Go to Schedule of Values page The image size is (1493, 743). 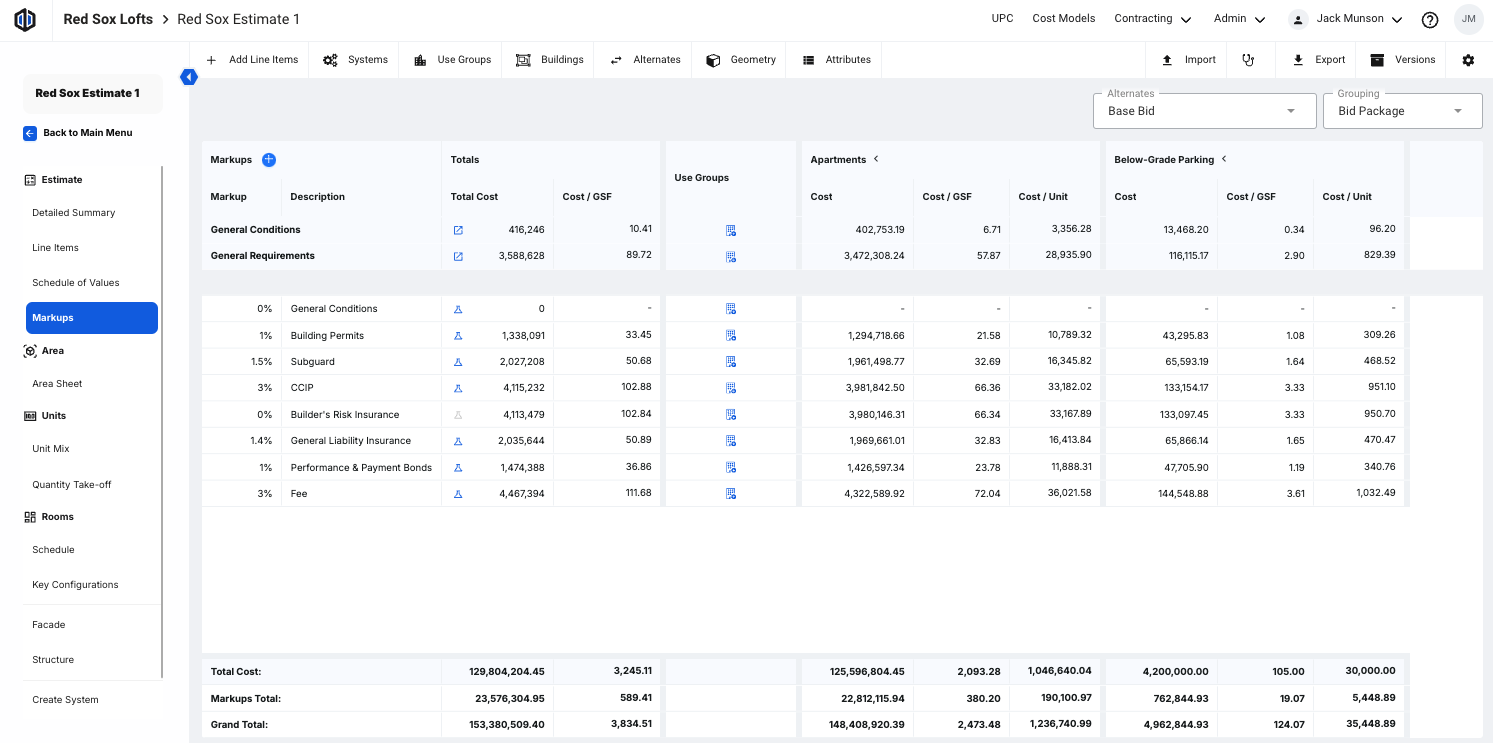76,283
